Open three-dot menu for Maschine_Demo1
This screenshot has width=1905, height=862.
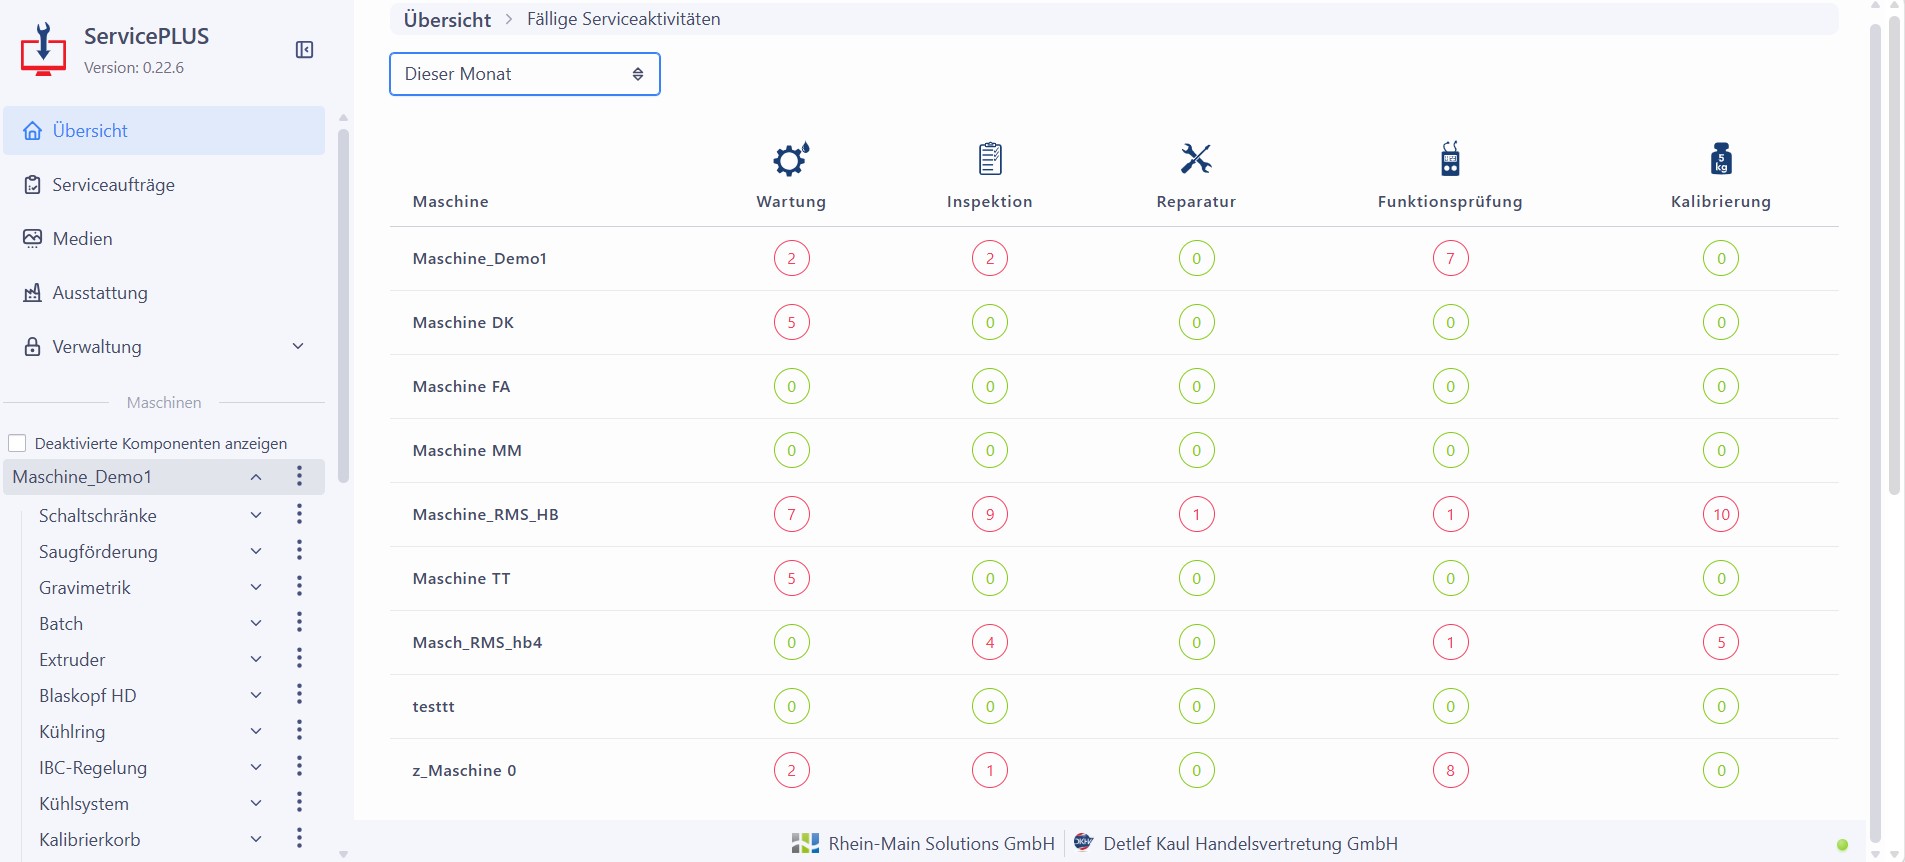pyautogui.click(x=299, y=477)
